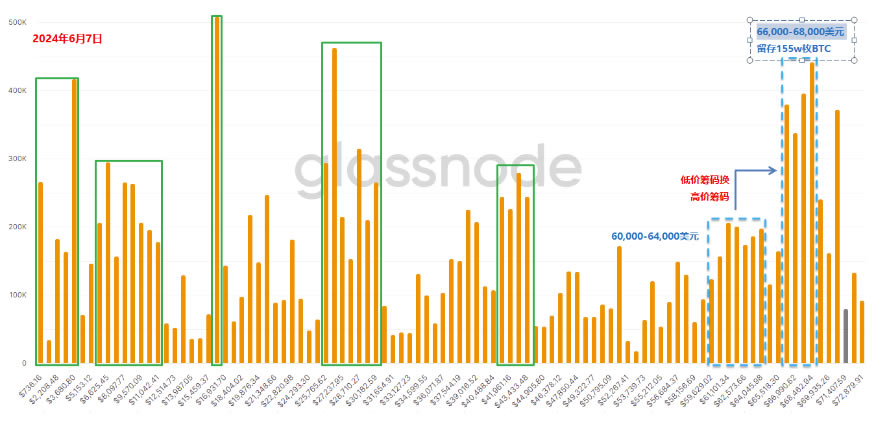Image resolution: width=876 pixels, height=424 pixels.
Task: Select the highlighted 66,000-68,000美元 text
Action: coord(801,32)
